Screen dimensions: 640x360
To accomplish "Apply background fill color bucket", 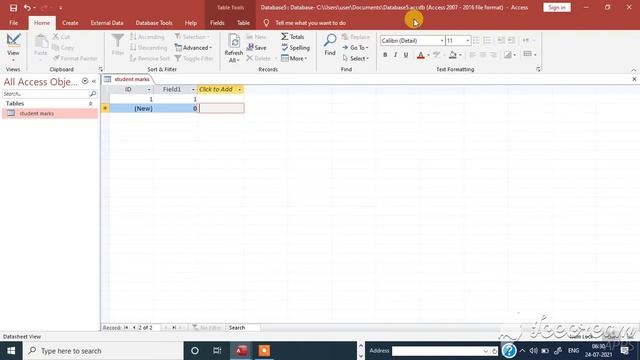I will [x=453, y=55].
